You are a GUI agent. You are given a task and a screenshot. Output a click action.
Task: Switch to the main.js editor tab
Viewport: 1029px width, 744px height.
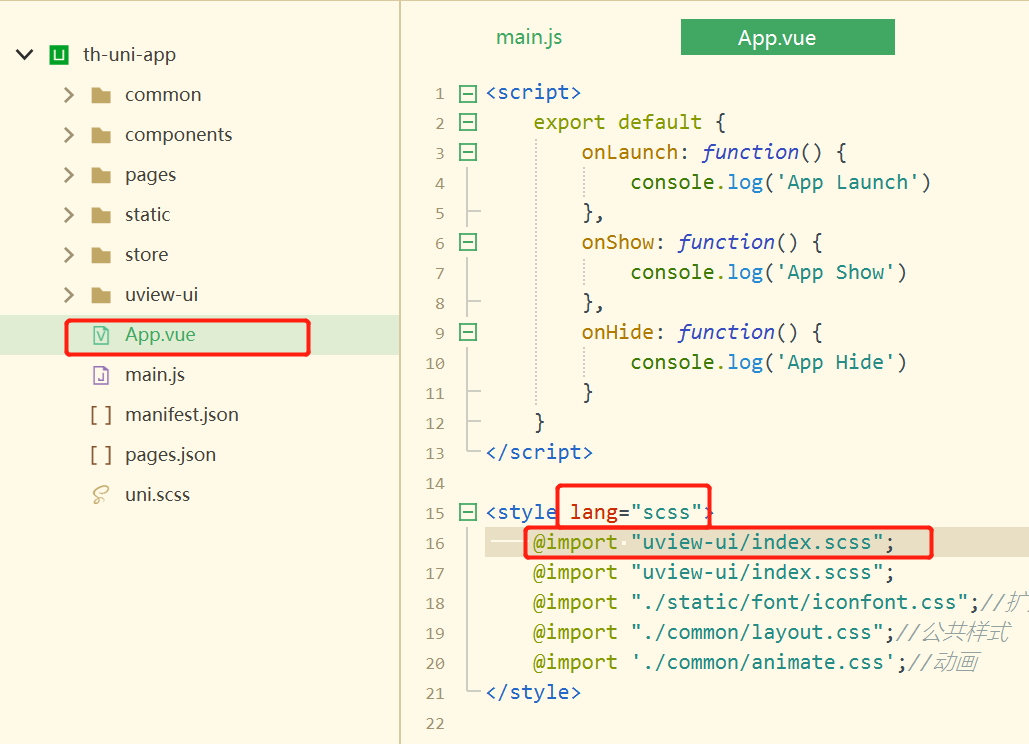coord(529,37)
